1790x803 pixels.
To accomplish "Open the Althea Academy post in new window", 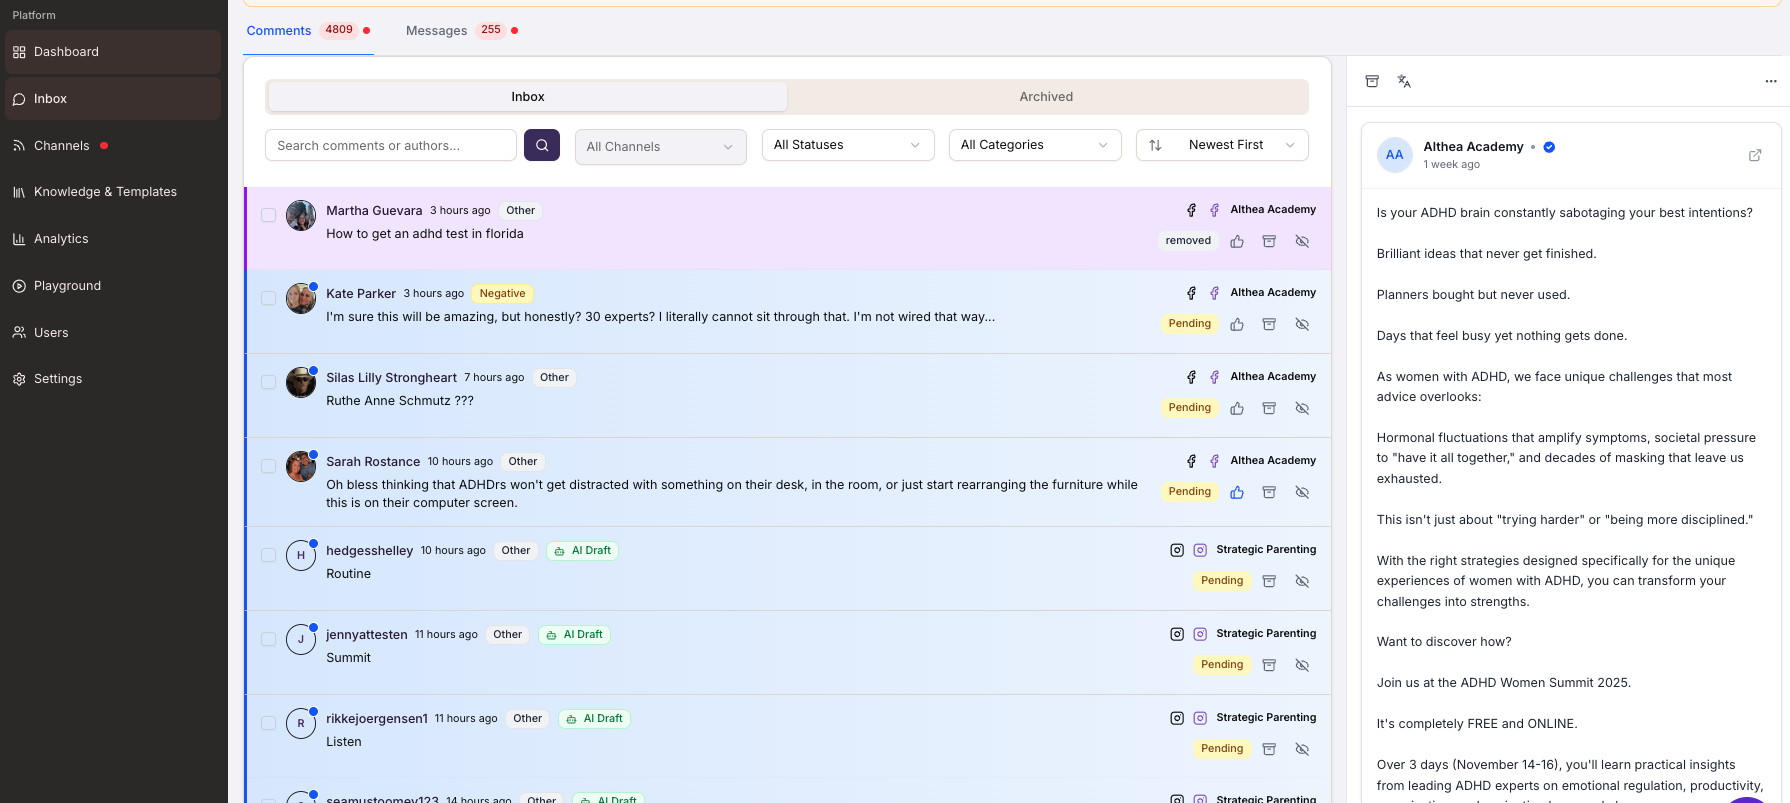I will (1755, 155).
